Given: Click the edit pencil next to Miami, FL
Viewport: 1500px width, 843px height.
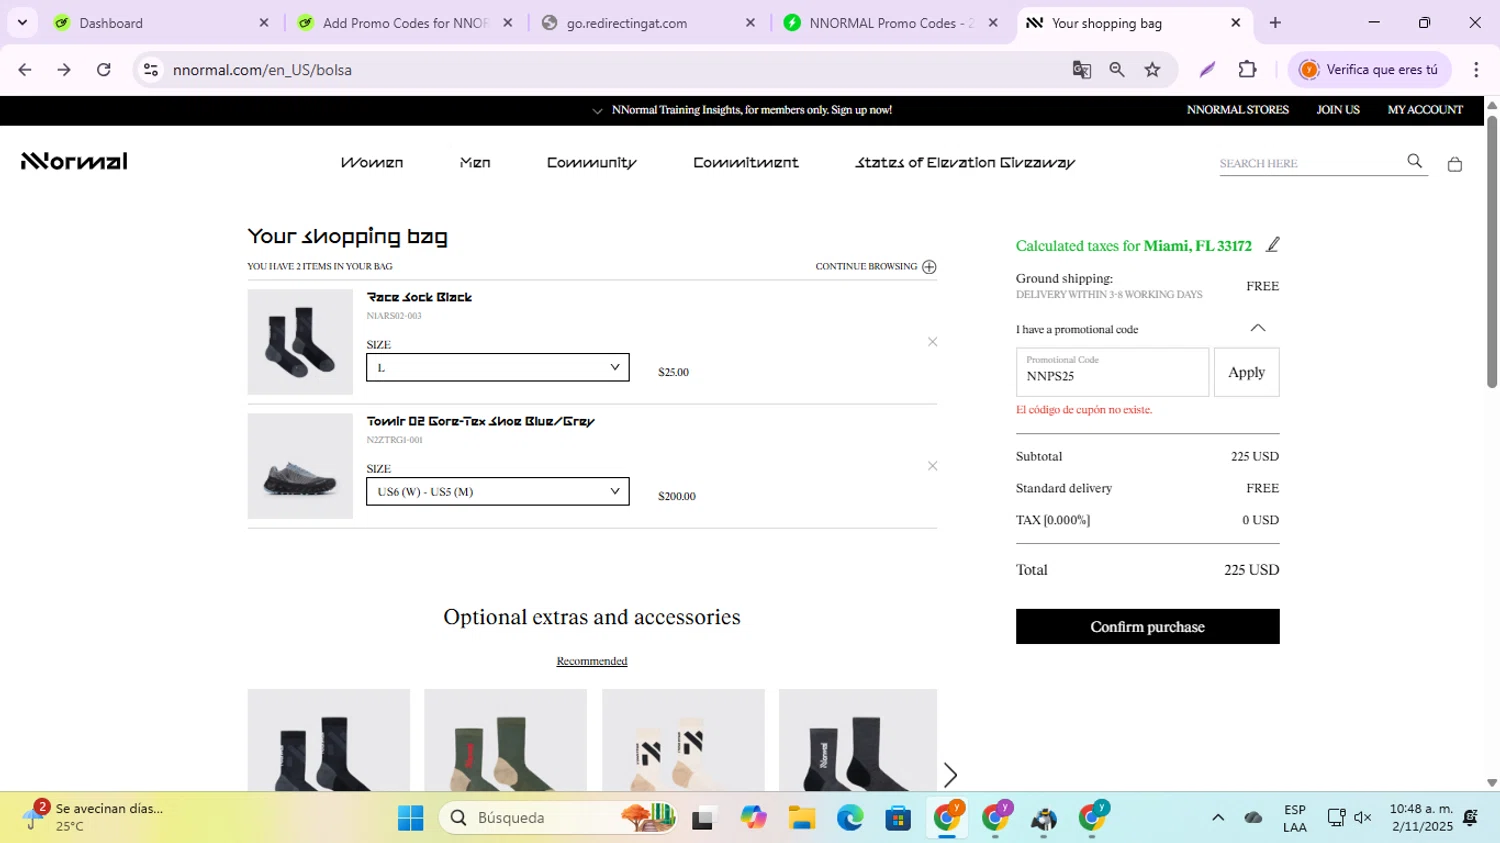Looking at the screenshot, I should point(1272,245).
